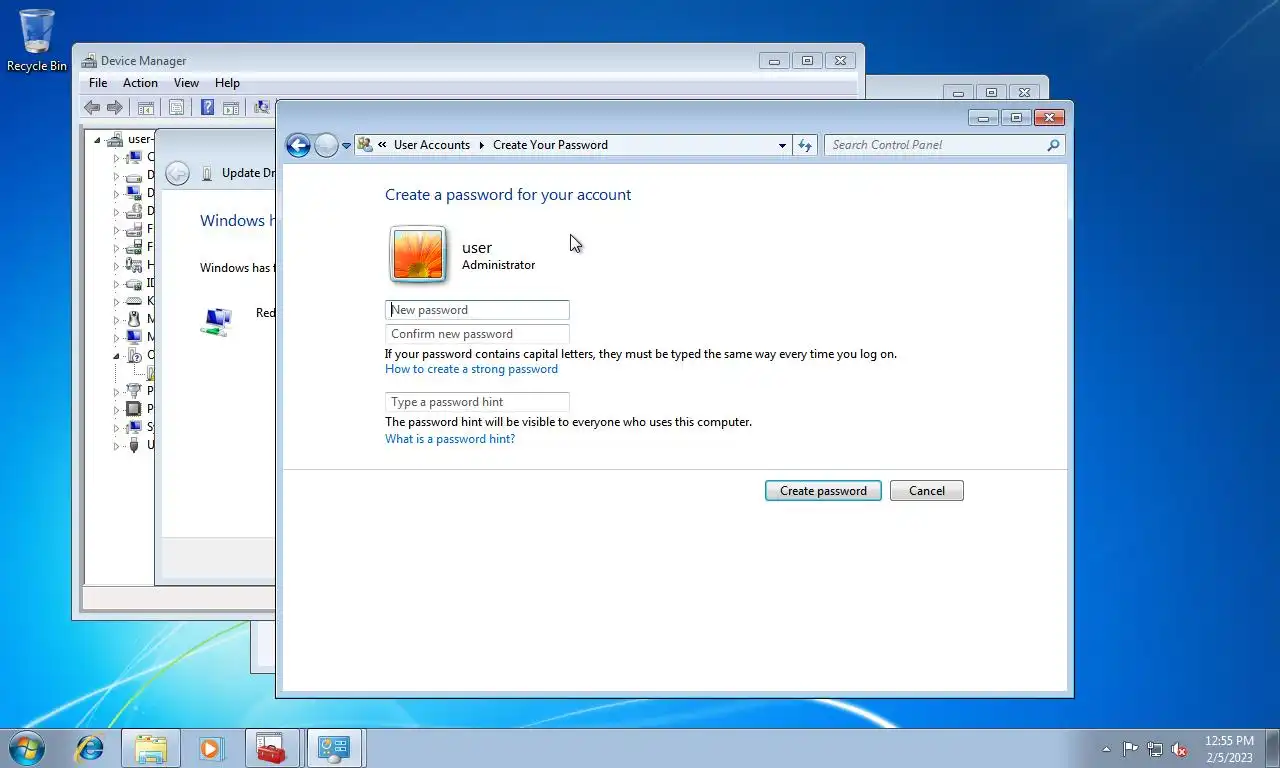The height and width of the screenshot is (768, 1280).
Task: Click the network adapter icon in the Update Driver wizard
Action: [x=216, y=321]
